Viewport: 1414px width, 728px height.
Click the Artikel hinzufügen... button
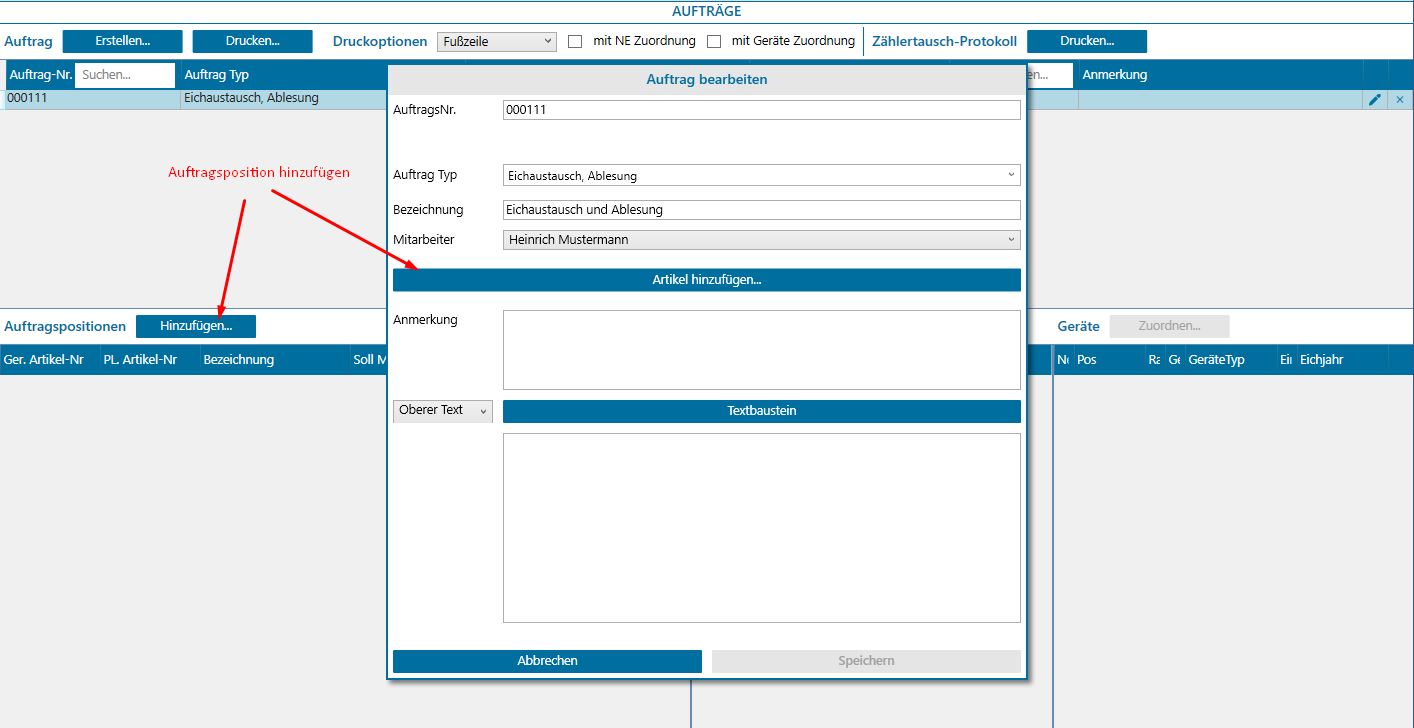coord(707,280)
